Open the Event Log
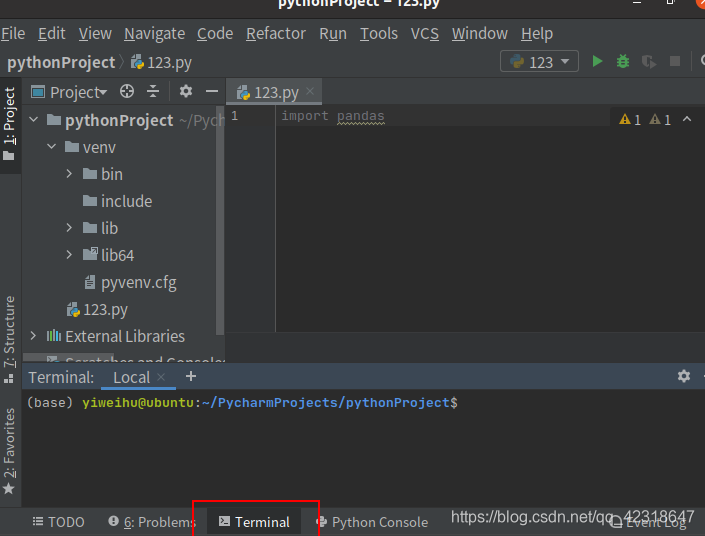Viewport: 705px width, 536px height. pyautogui.click(x=648, y=523)
